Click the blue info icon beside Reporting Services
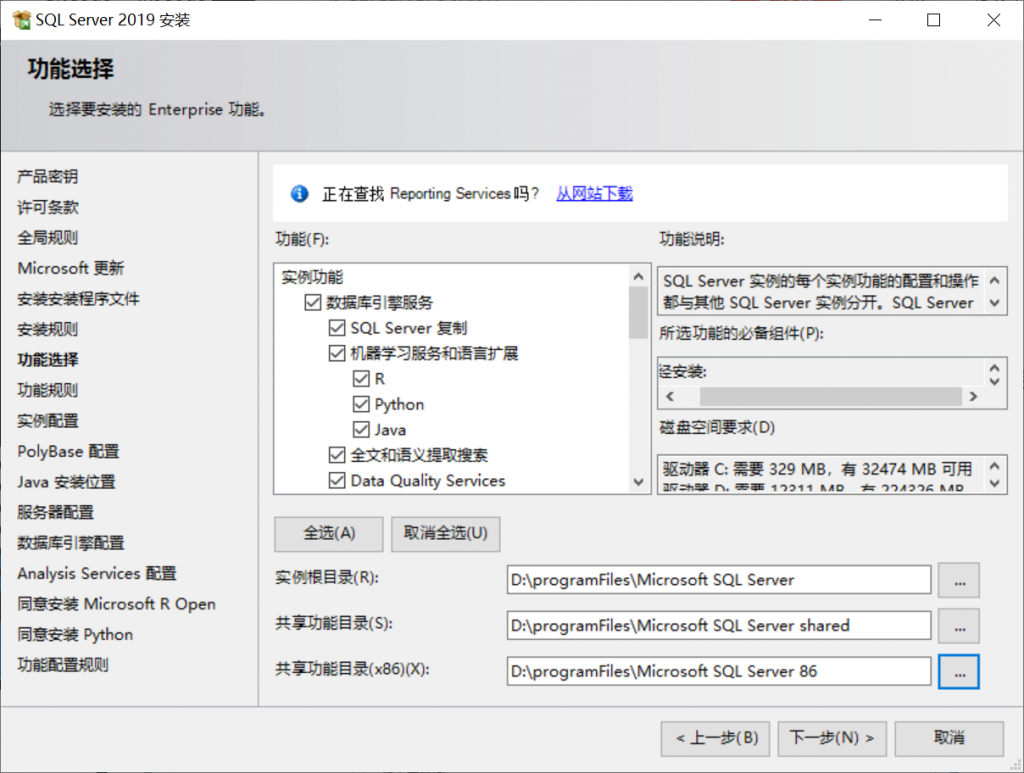Screen dimensions: 1024x773 coord(298,194)
